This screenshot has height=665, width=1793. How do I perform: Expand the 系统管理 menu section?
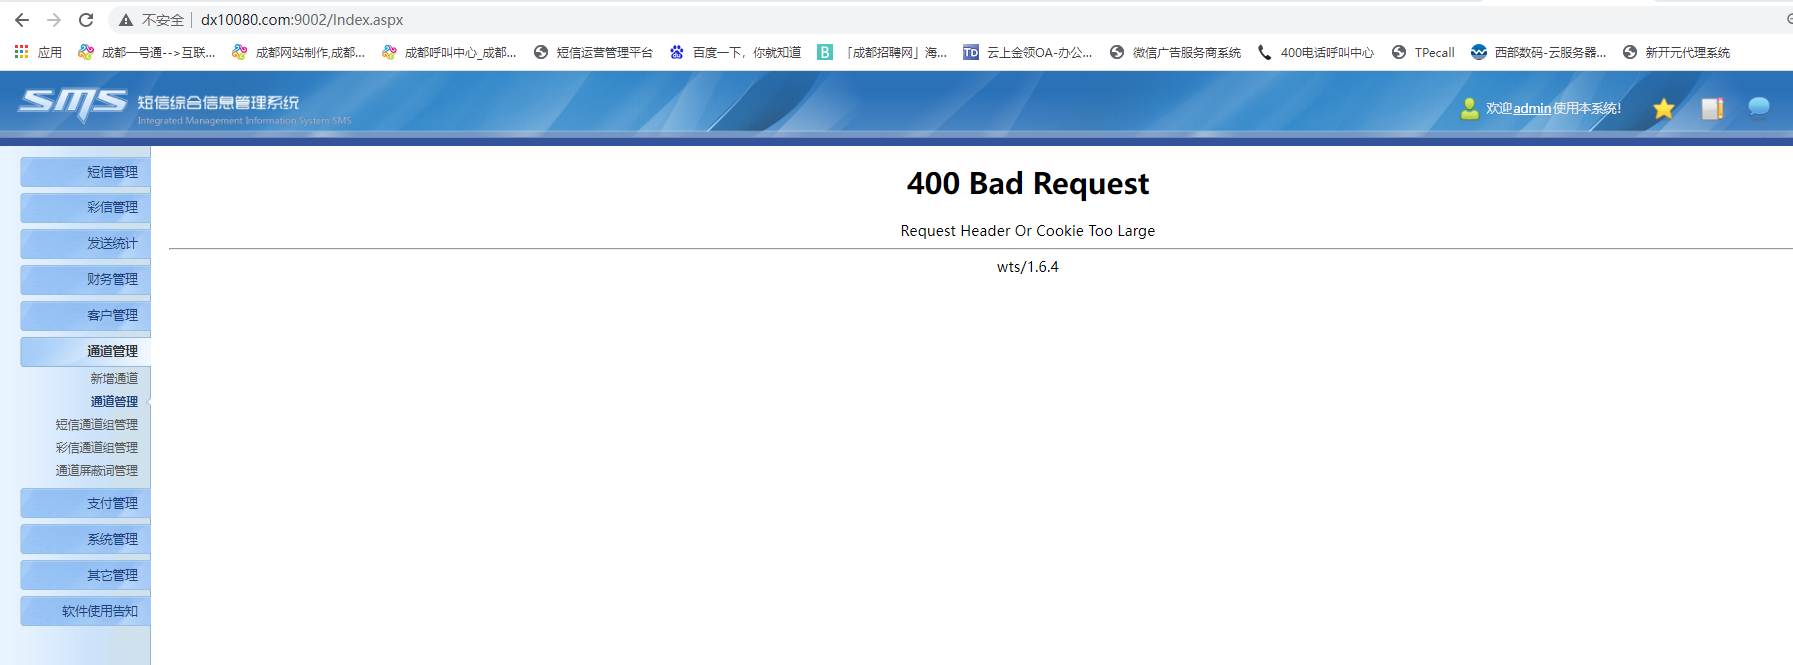coord(85,539)
